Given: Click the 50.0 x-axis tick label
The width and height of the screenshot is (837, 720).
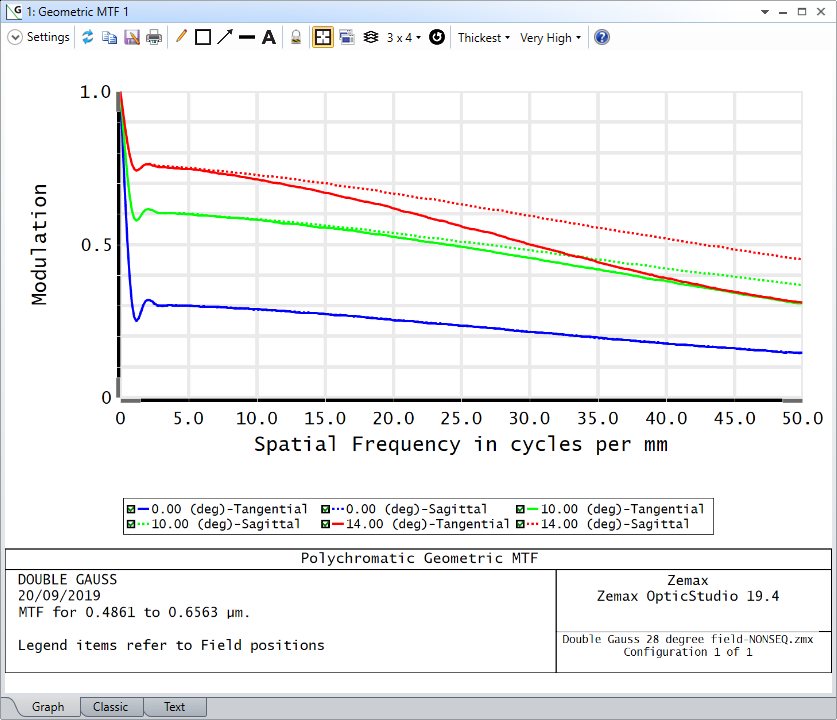Looking at the screenshot, I should (803, 418).
